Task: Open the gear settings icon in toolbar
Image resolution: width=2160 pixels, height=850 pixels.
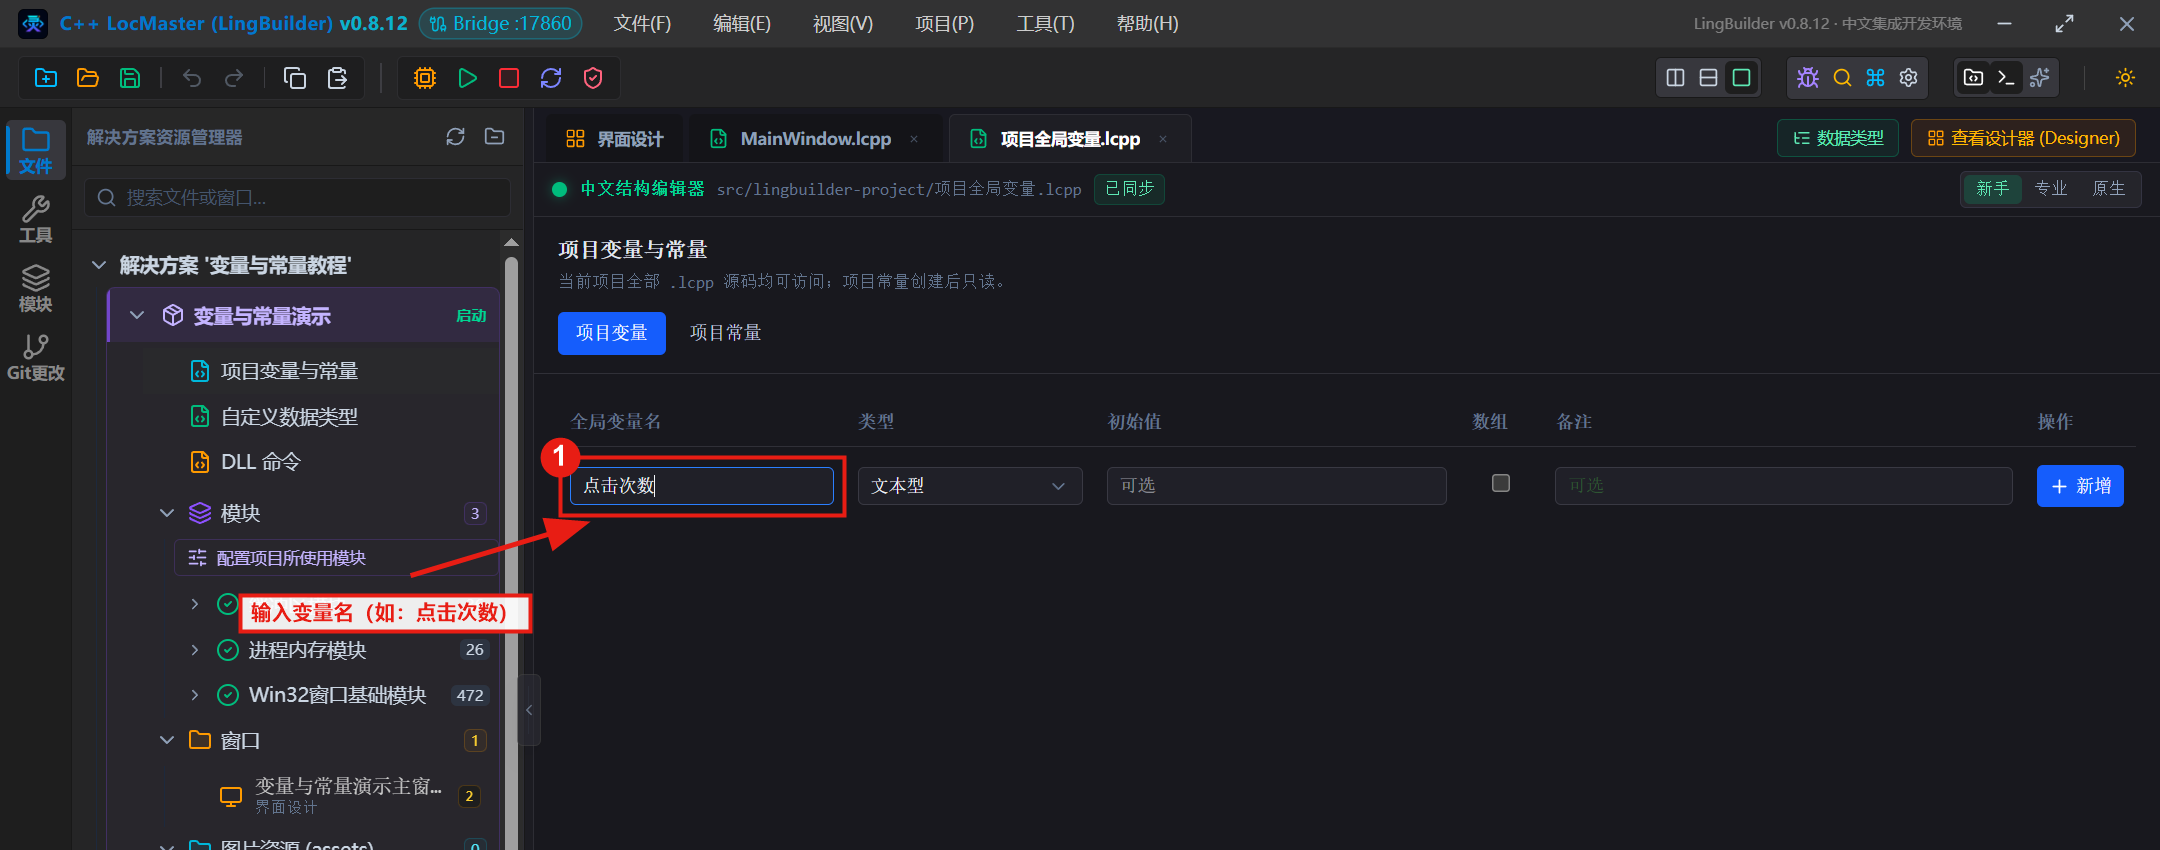Action: [1908, 78]
